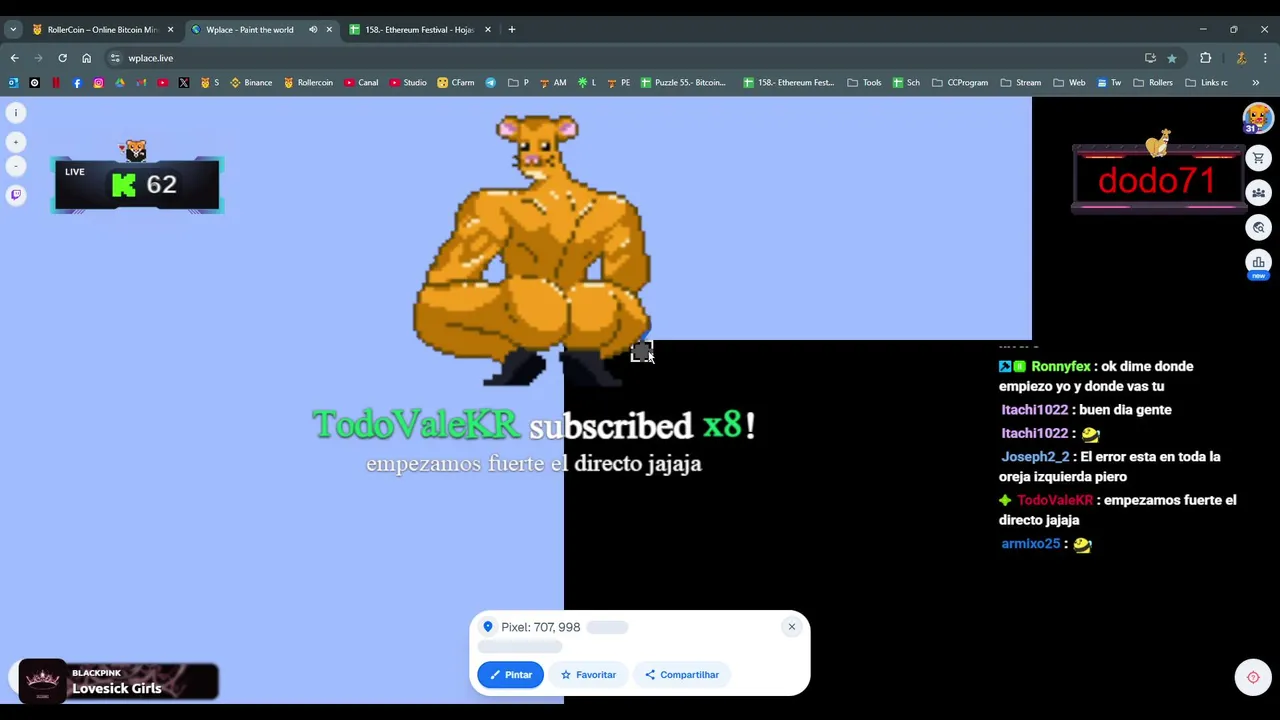Click the info button on Wplace map
Viewport: 1280px width, 720px height.
(16, 113)
